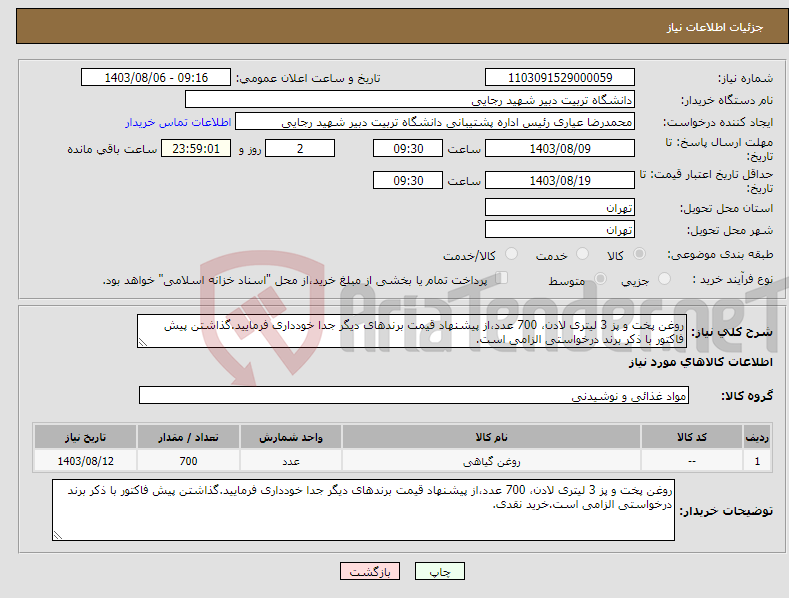Select the جزیی purchase type radio
Image resolution: width=789 pixels, height=598 pixels.
tap(664, 279)
